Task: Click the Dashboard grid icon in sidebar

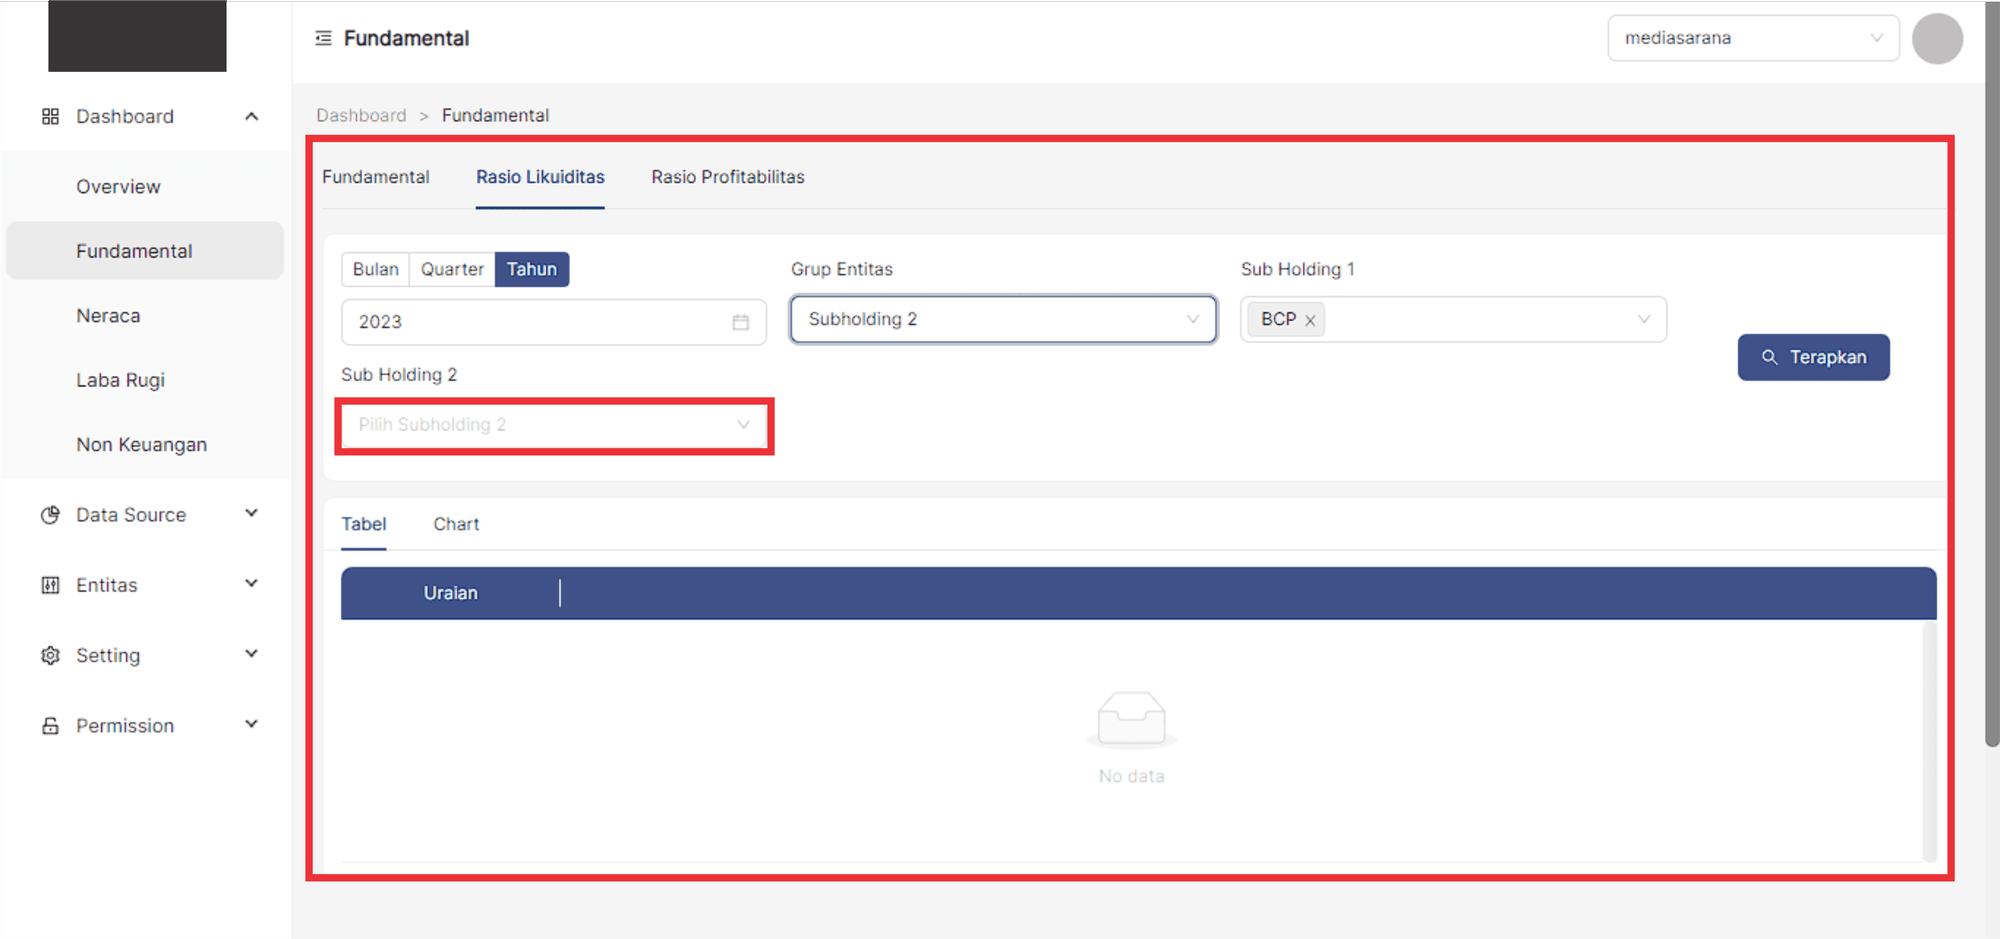Action: coord(50,117)
